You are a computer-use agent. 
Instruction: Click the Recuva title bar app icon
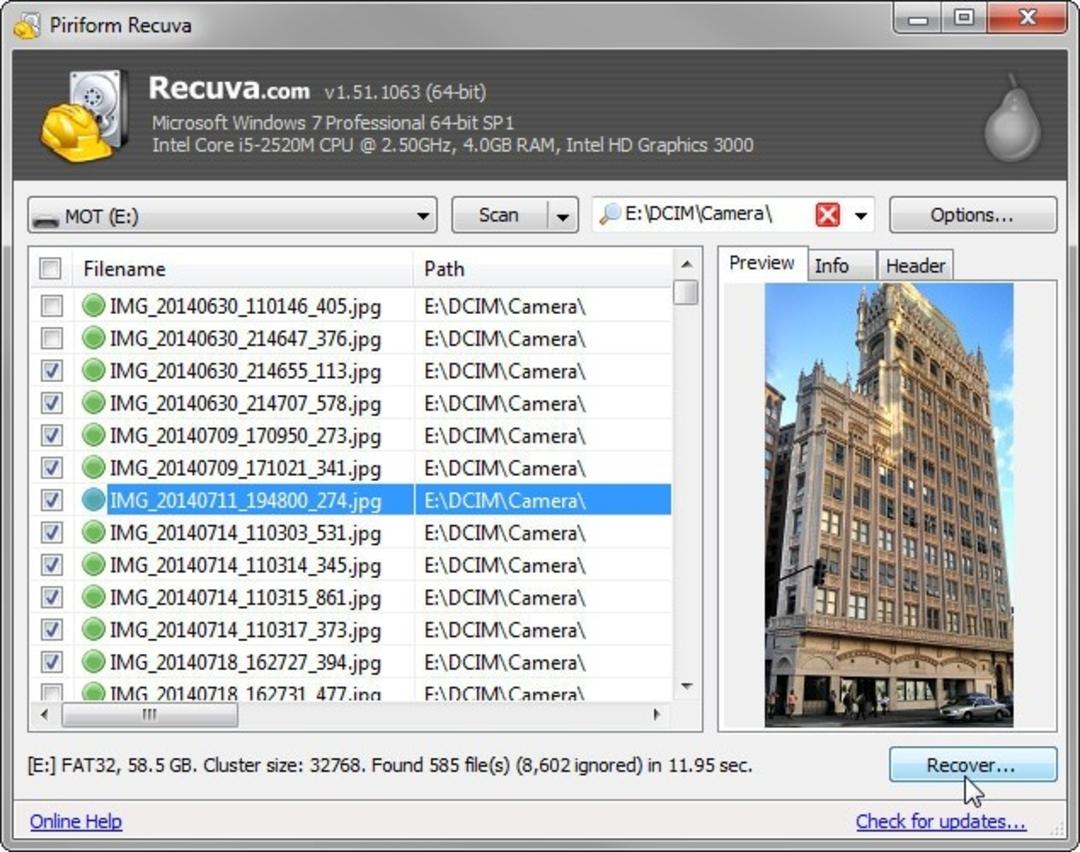tap(26, 25)
